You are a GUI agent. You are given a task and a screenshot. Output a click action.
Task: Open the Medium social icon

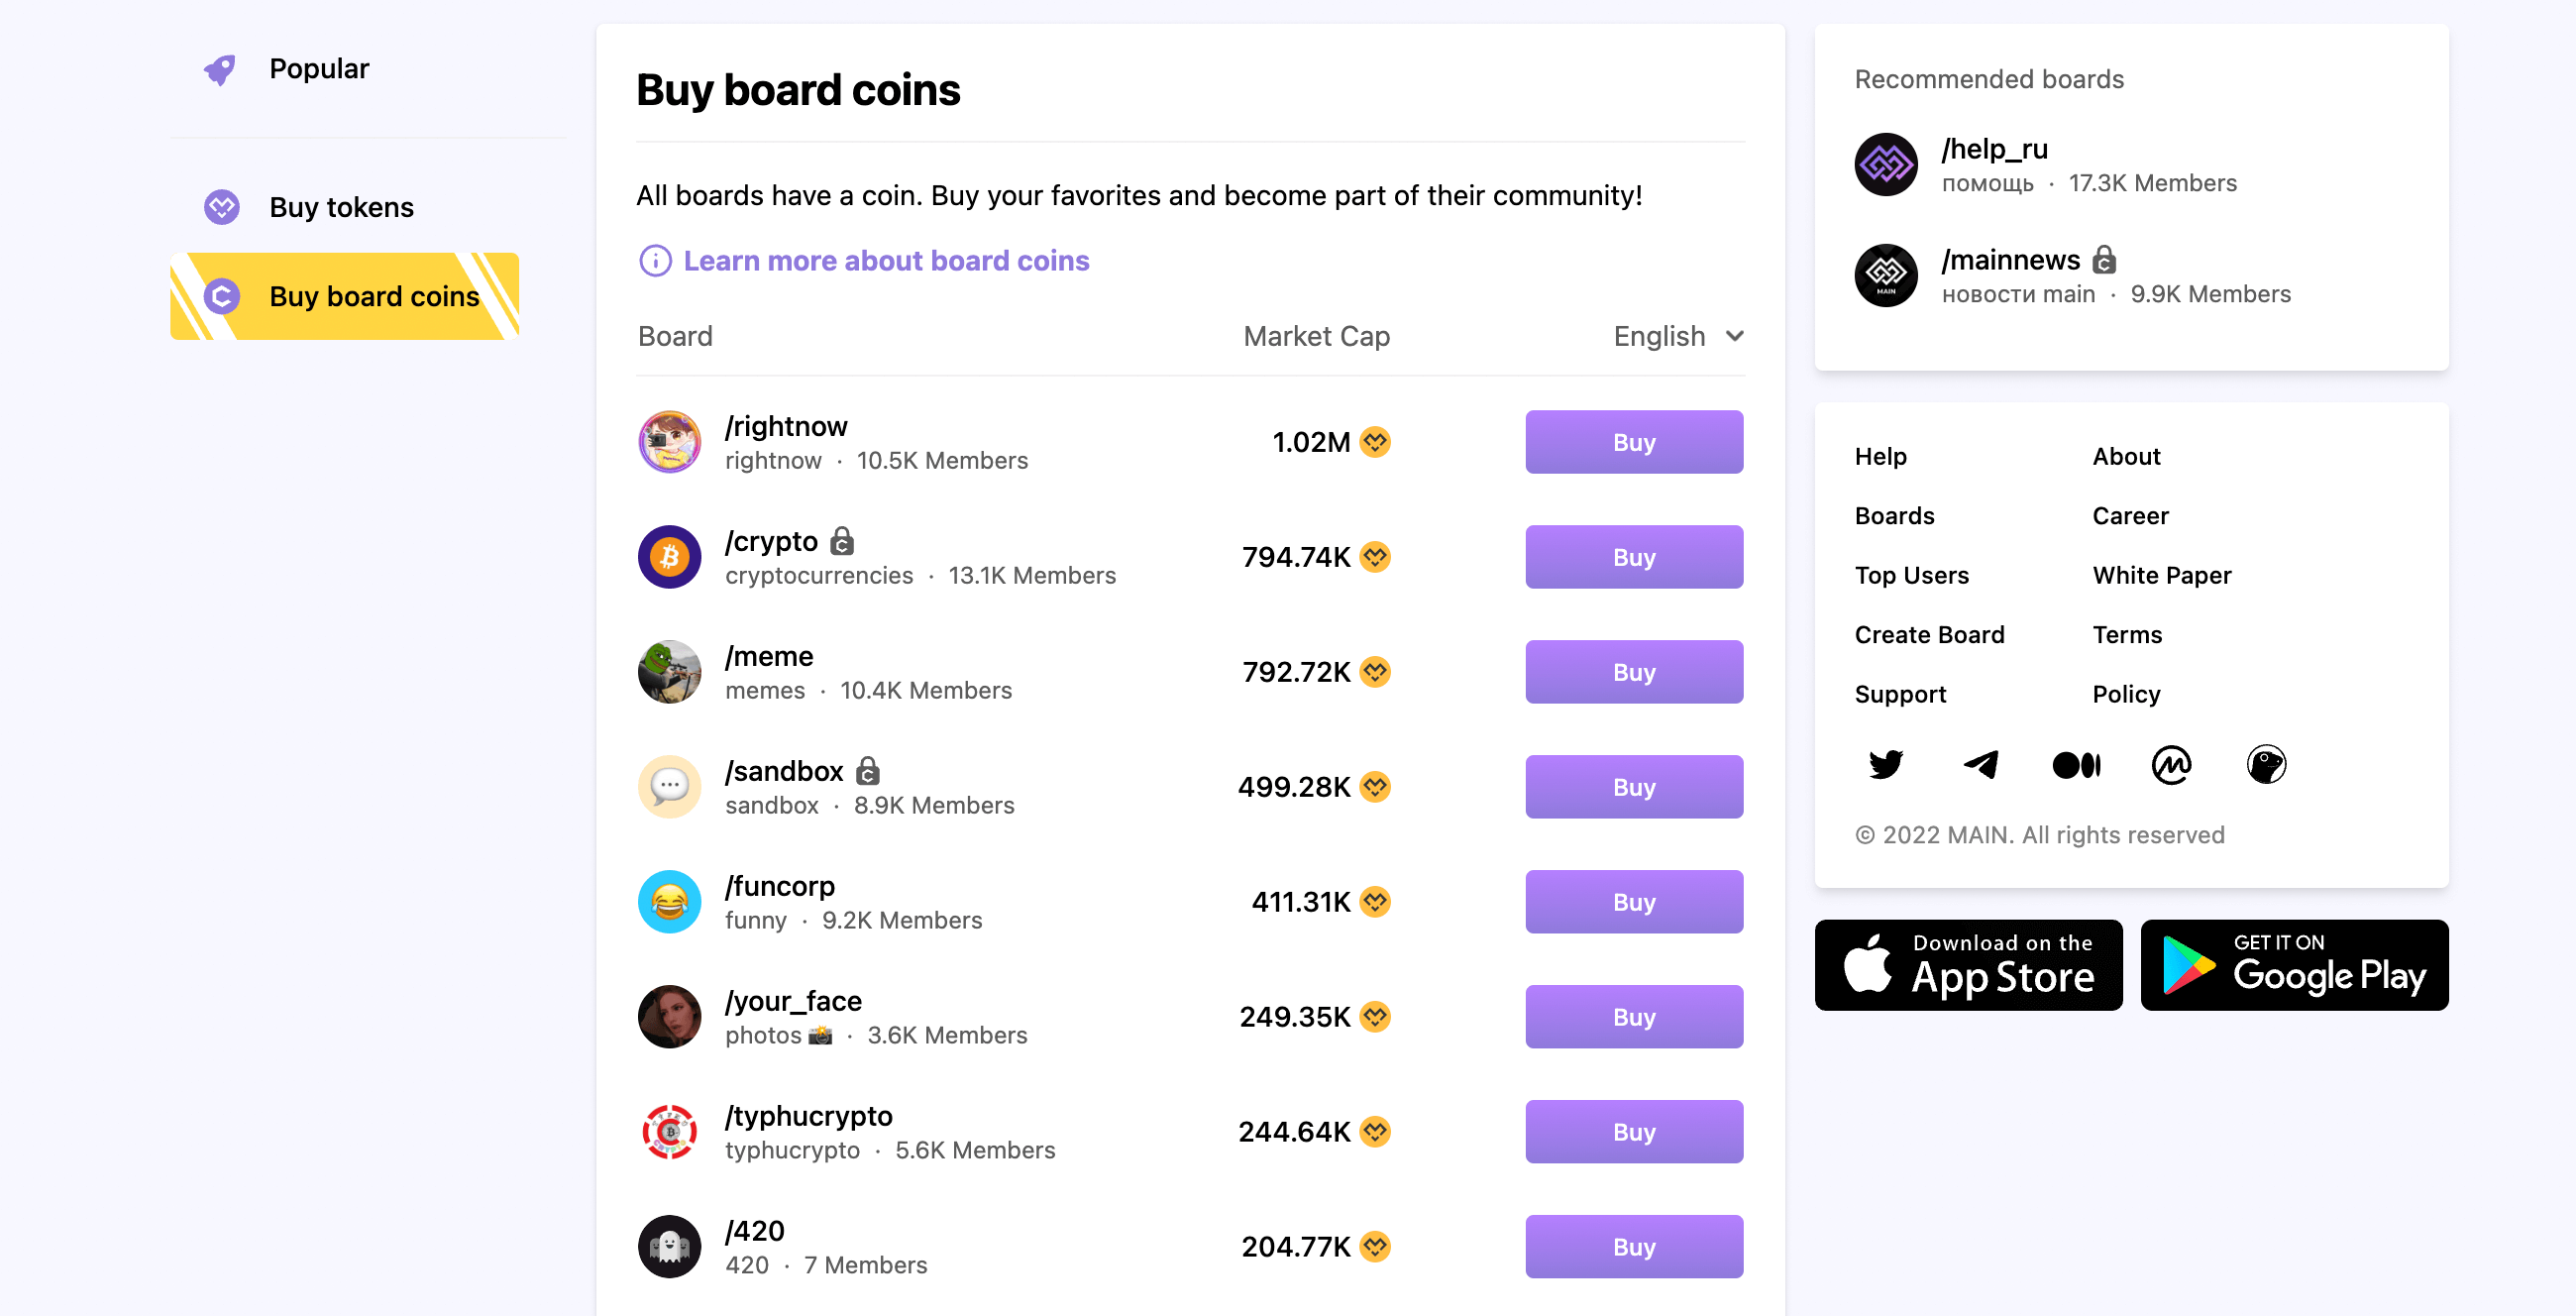click(x=2076, y=765)
